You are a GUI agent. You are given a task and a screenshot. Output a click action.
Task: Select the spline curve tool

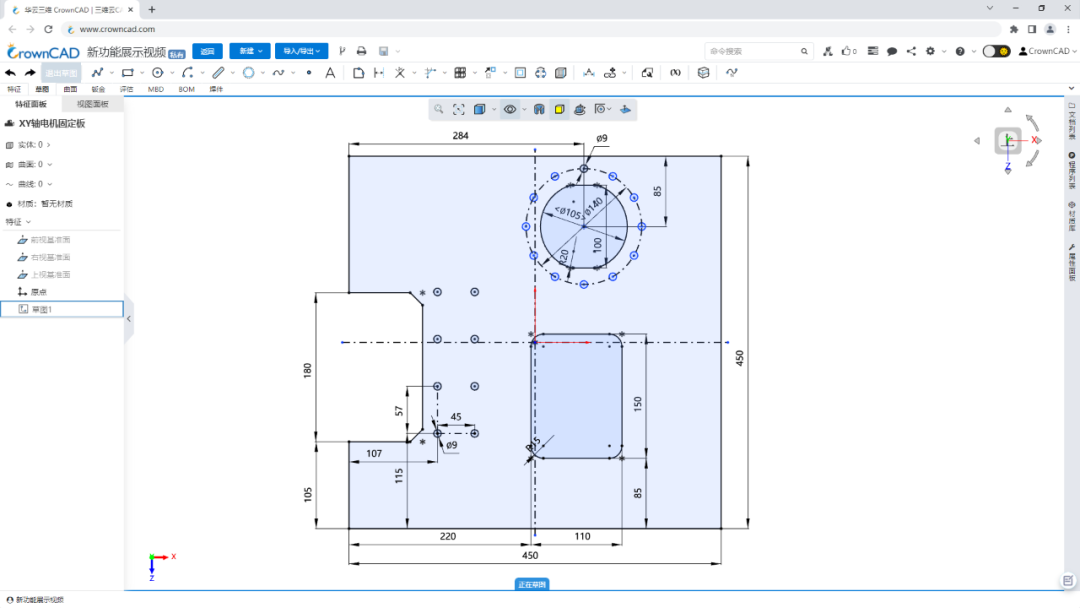coord(278,72)
